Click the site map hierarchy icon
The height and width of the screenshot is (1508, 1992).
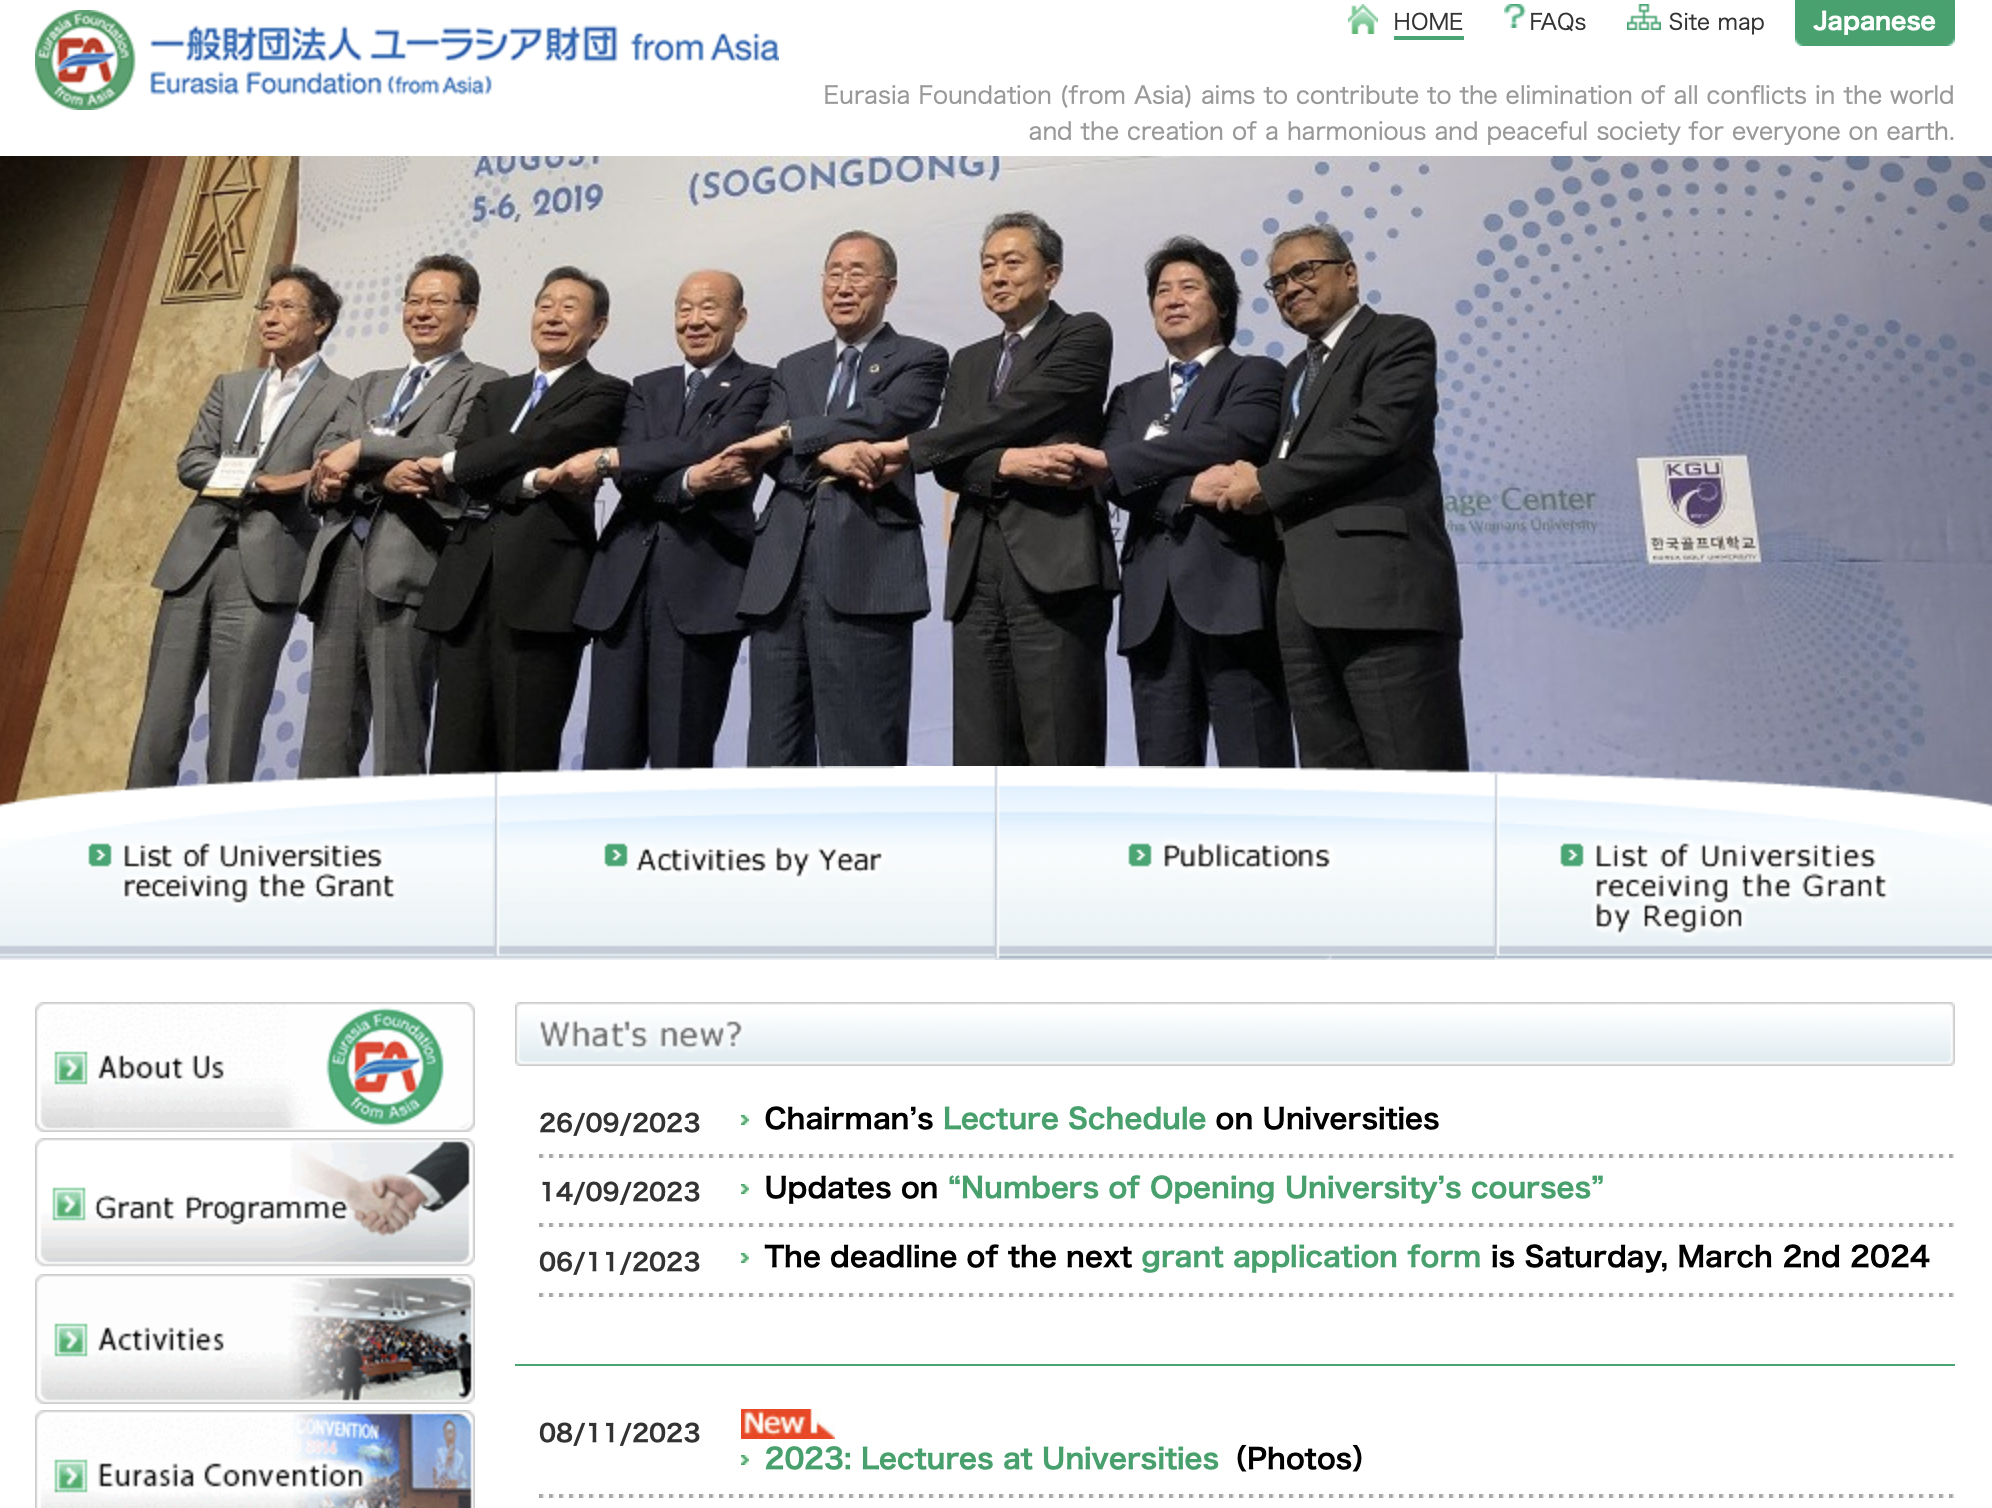pos(1643,19)
